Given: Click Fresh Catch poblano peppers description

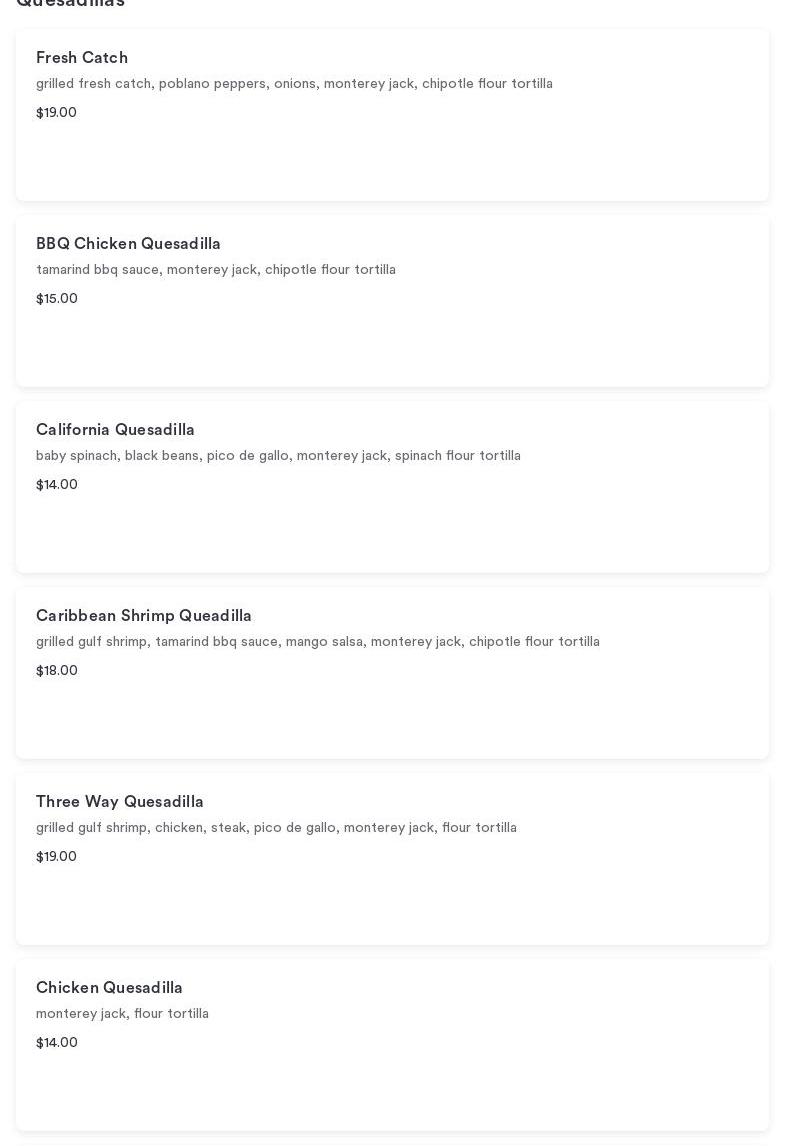Looking at the screenshot, I should pyautogui.click(x=294, y=84).
